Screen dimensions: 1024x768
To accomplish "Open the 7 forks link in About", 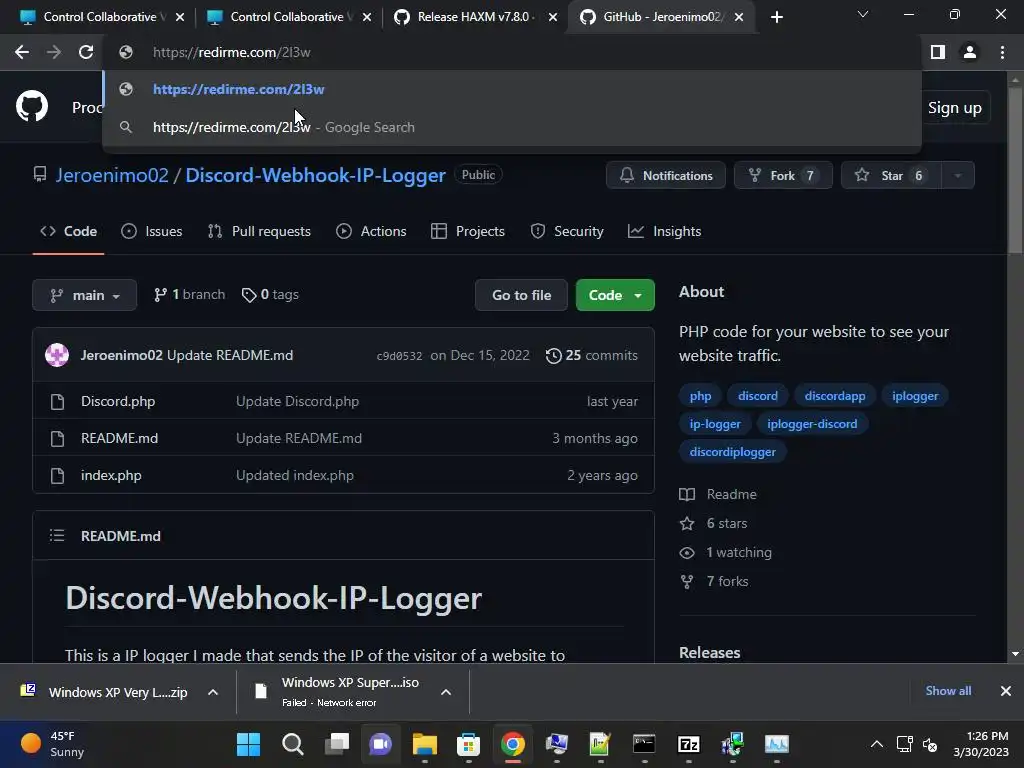I will tap(715, 581).
